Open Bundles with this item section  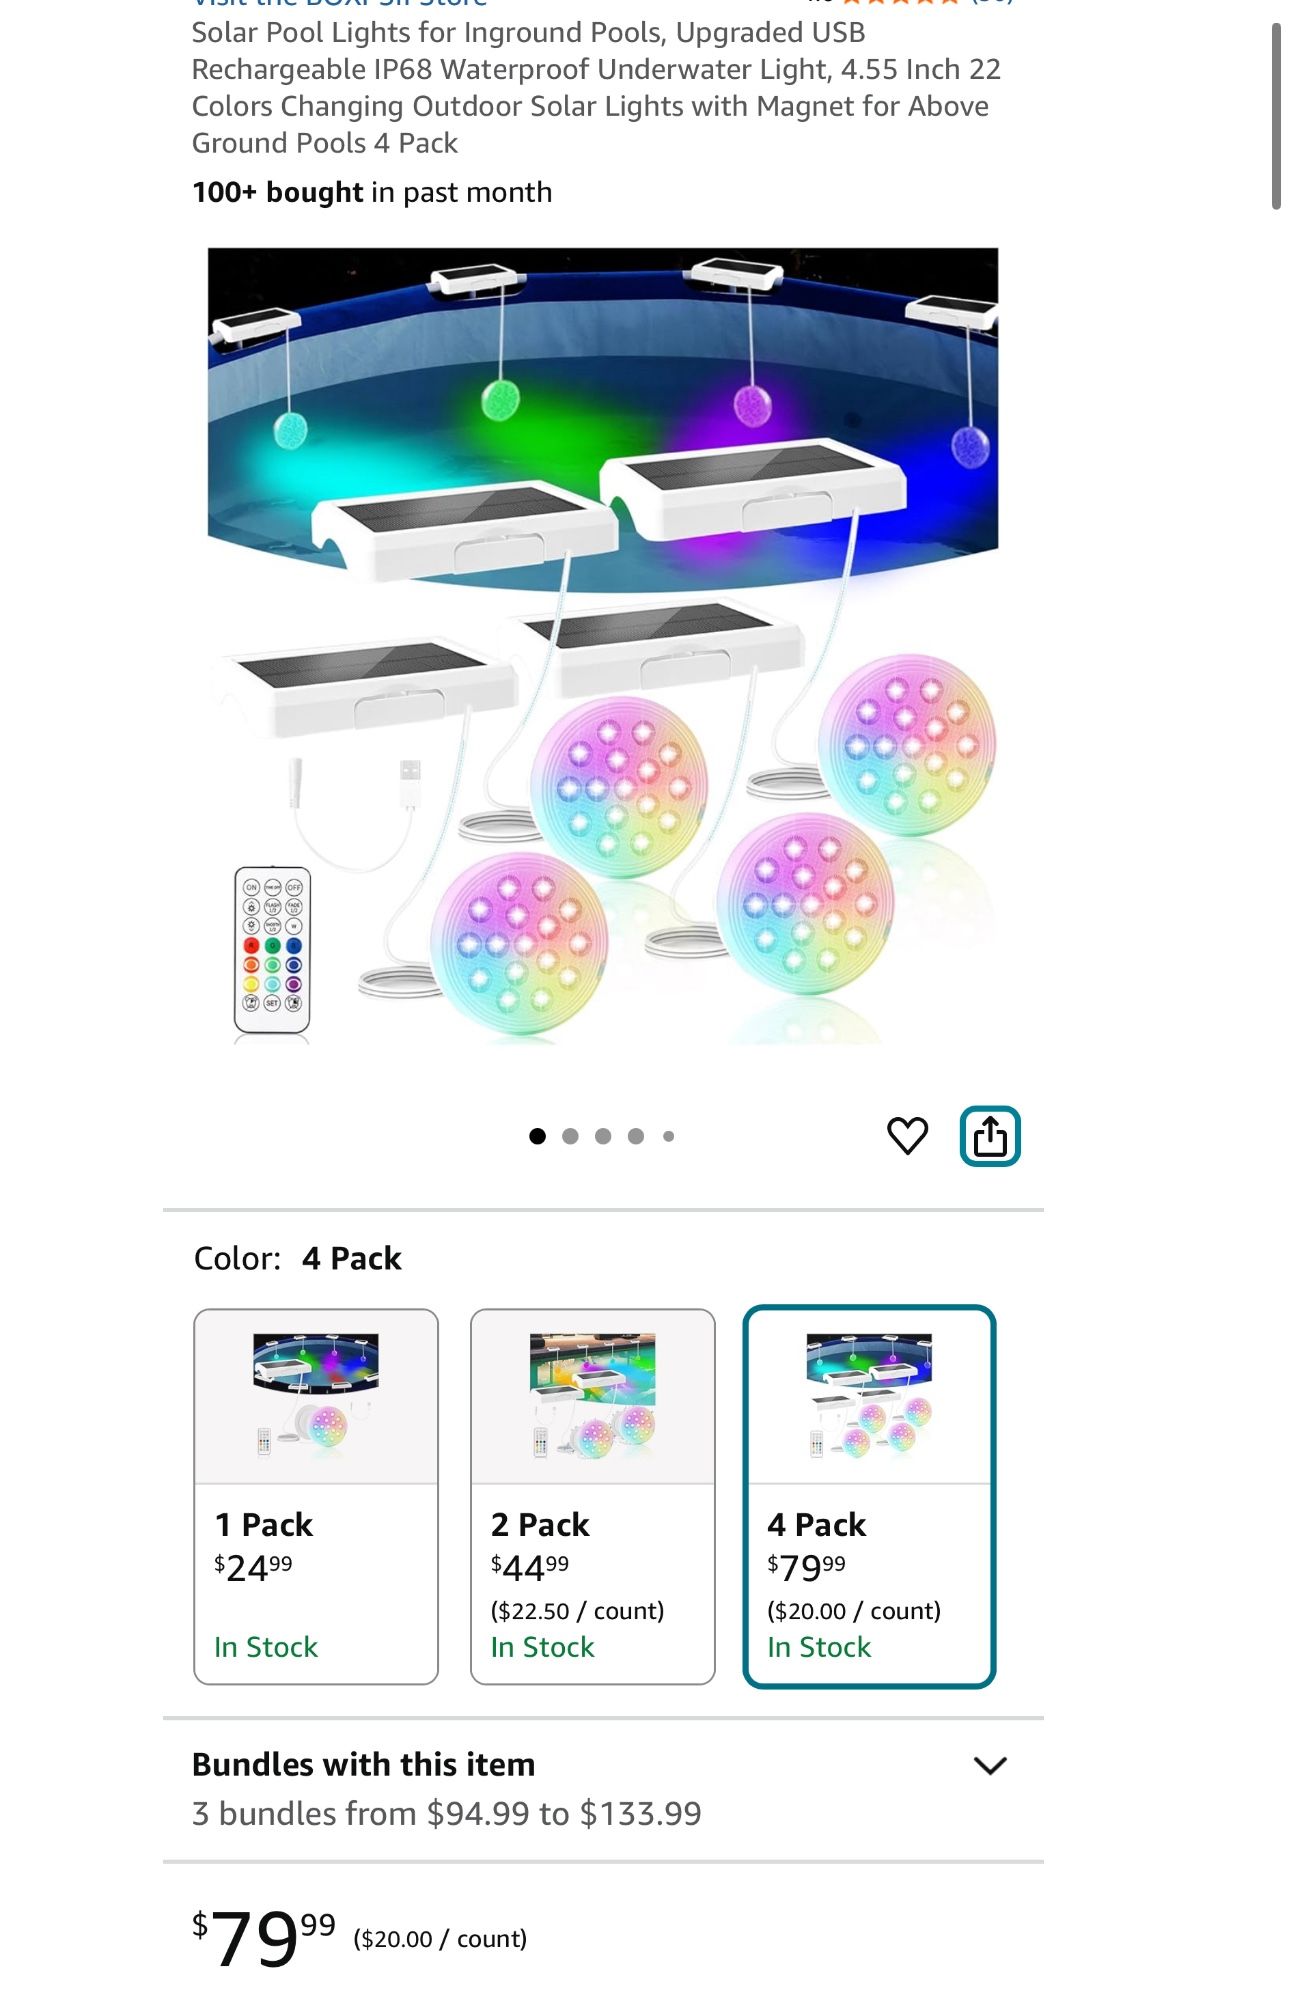coord(603,1790)
